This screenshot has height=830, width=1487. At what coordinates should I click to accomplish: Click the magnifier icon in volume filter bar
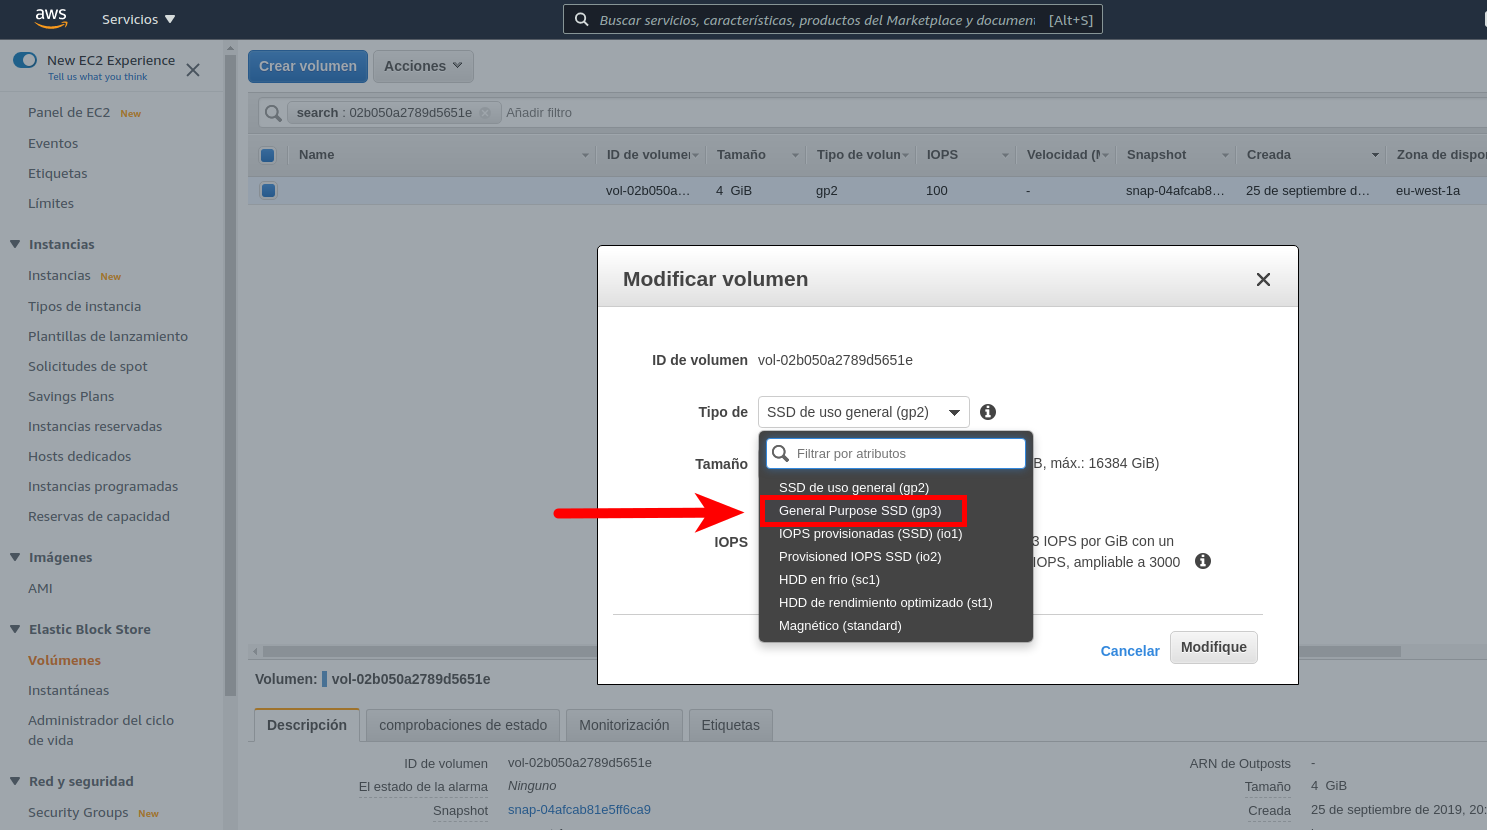click(x=273, y=113)
